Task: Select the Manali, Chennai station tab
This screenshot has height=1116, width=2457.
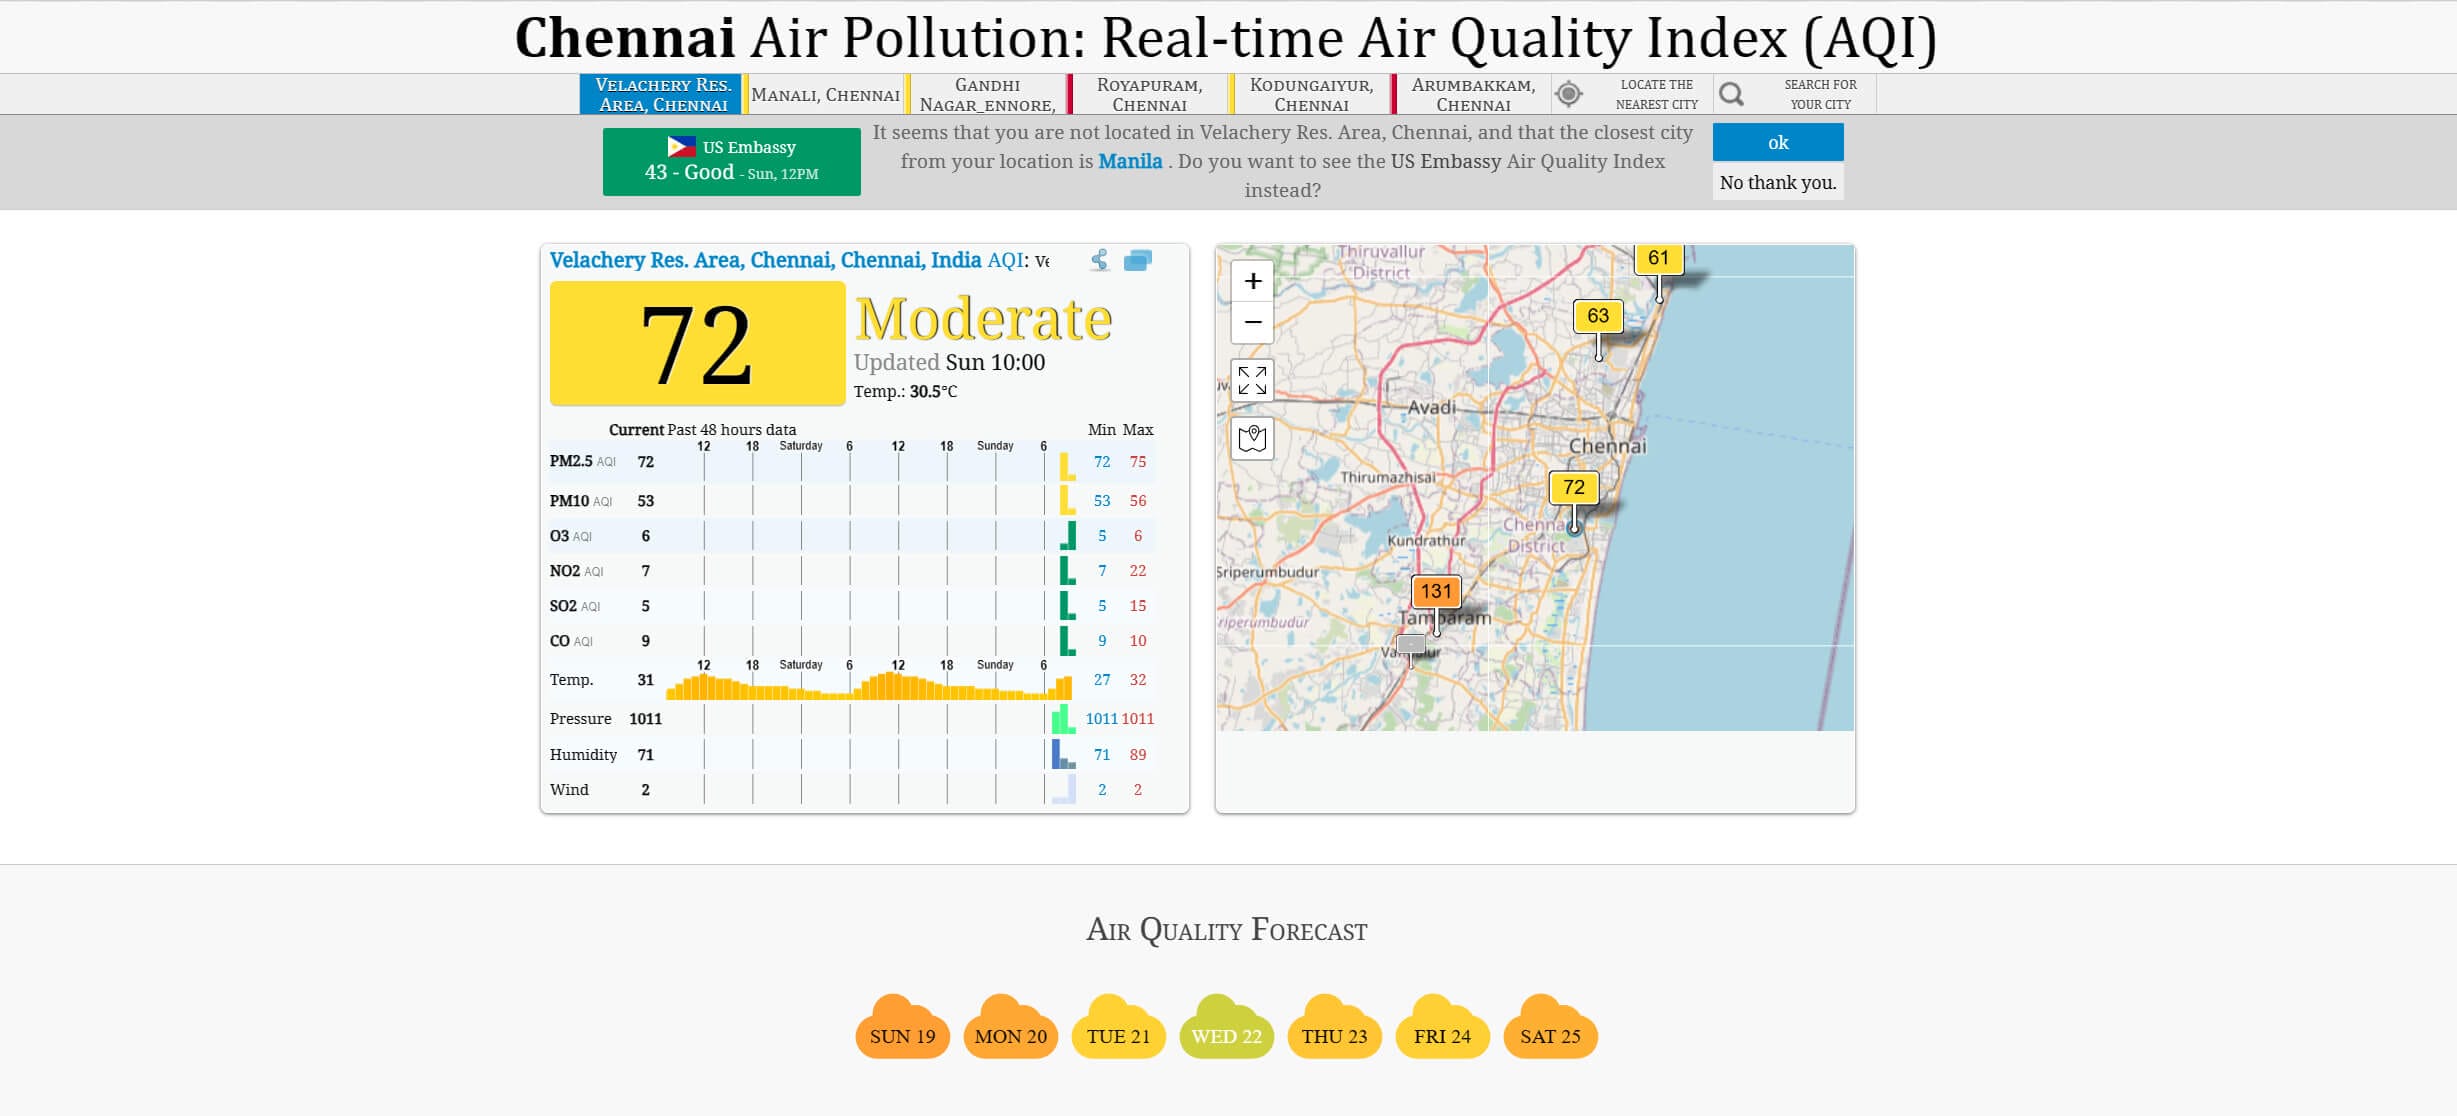Action: click(x=826, y=94)
